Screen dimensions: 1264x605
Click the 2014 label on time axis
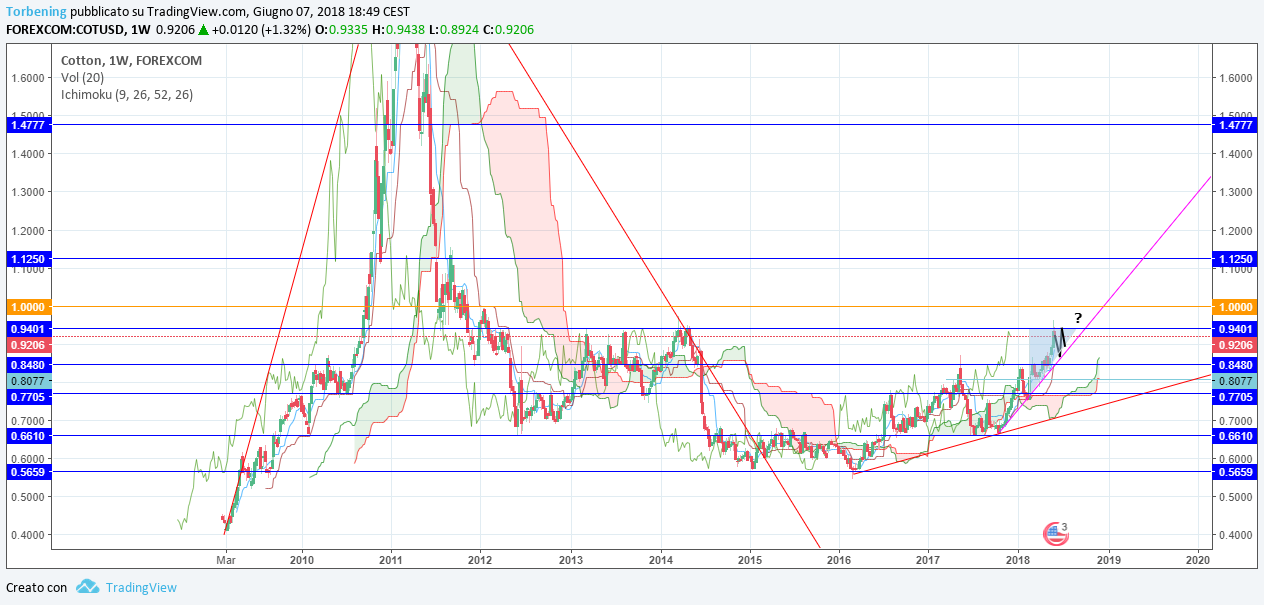coord(660,562)
